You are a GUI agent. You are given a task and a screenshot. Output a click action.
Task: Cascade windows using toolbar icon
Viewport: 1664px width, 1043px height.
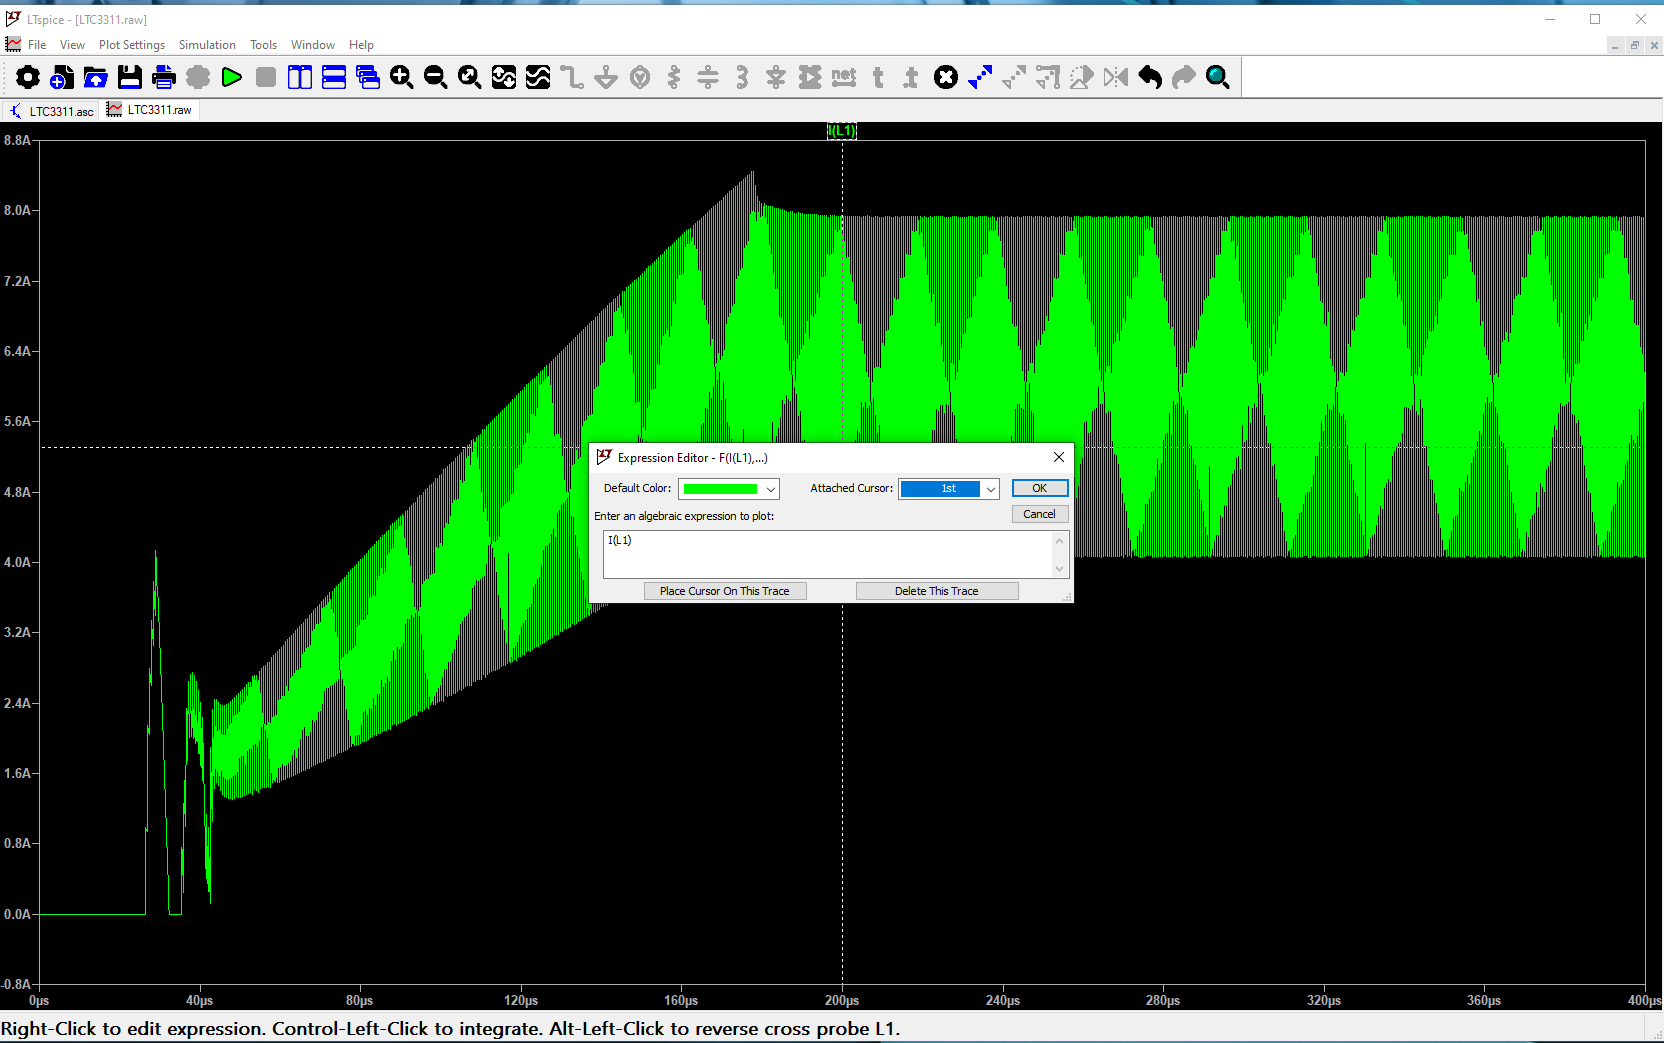click(x=368, y=77)
